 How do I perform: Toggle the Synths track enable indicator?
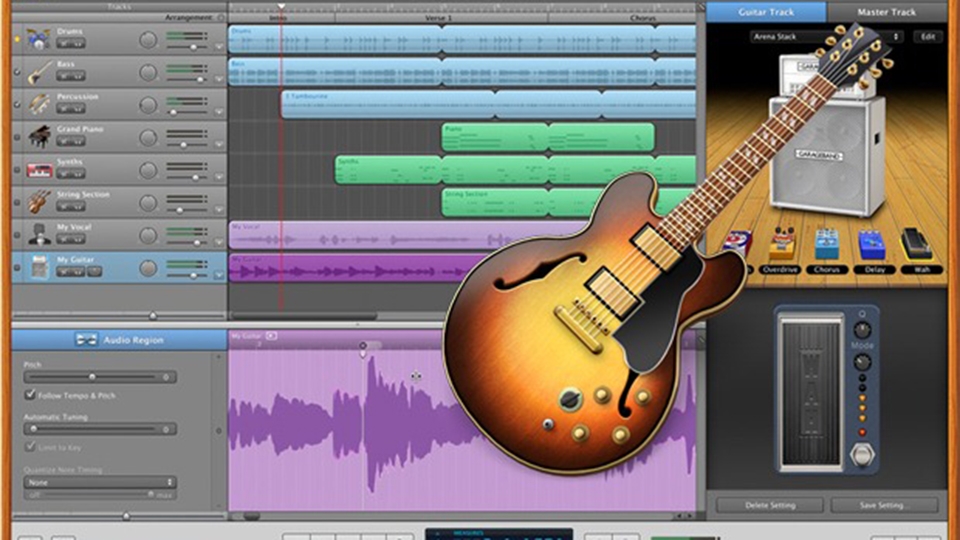click(x=17, y=170)
